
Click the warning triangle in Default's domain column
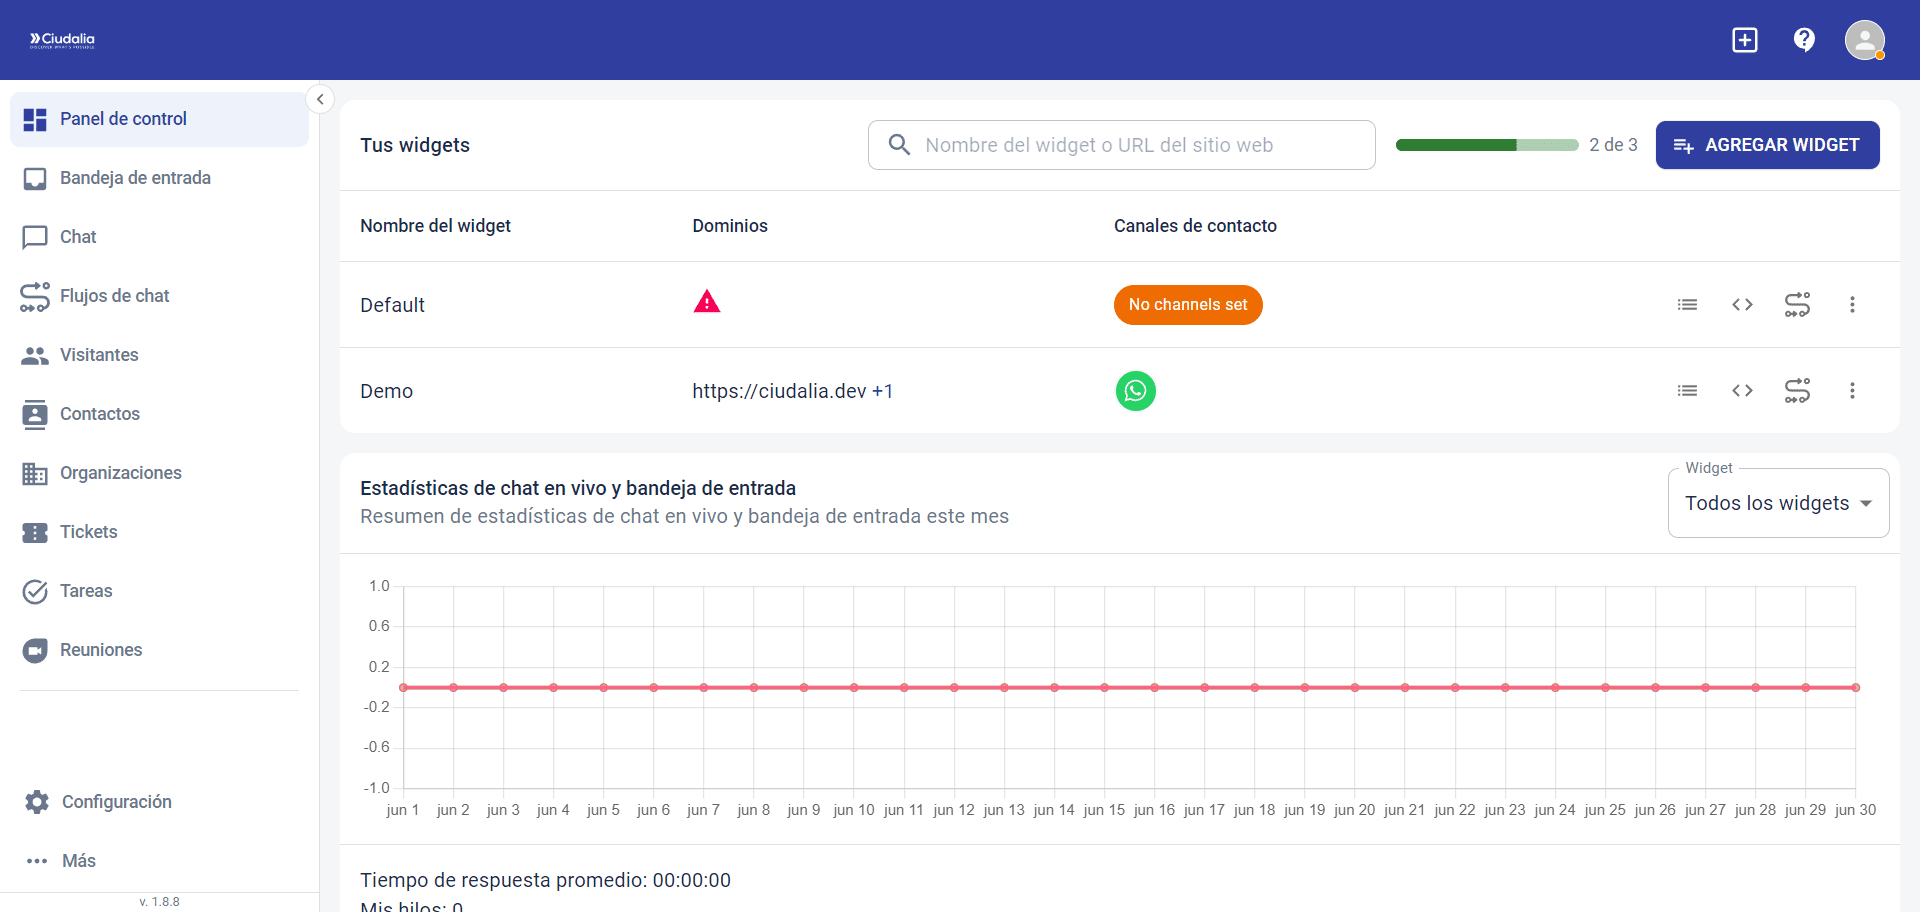(x=707, y=301)
